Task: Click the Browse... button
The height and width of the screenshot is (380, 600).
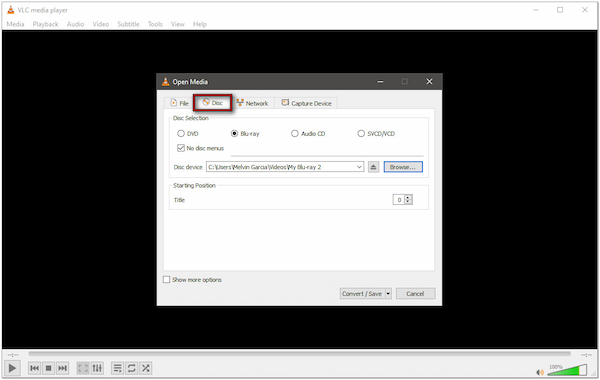Action: [403, 167]
